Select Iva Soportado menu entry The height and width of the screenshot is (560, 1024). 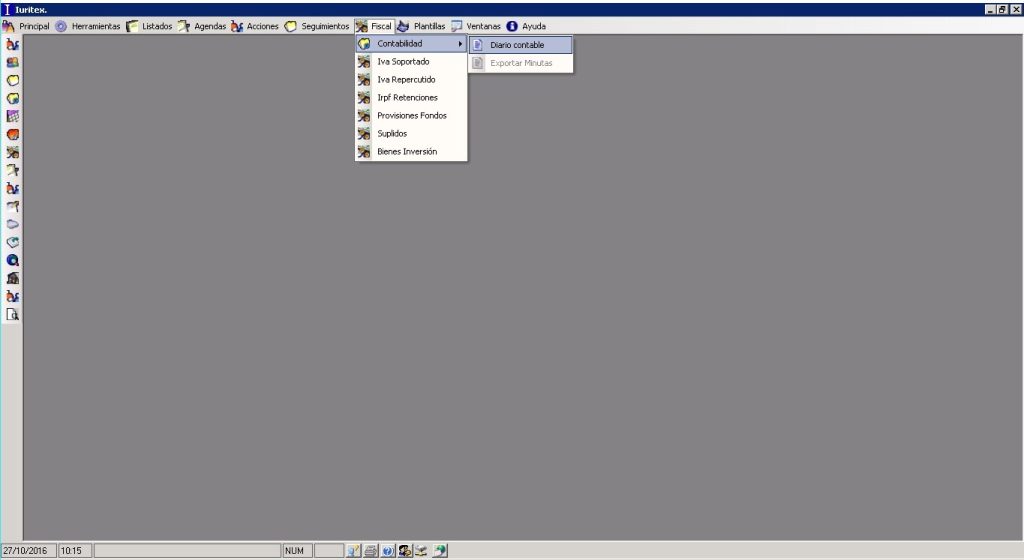coord(406,62)
